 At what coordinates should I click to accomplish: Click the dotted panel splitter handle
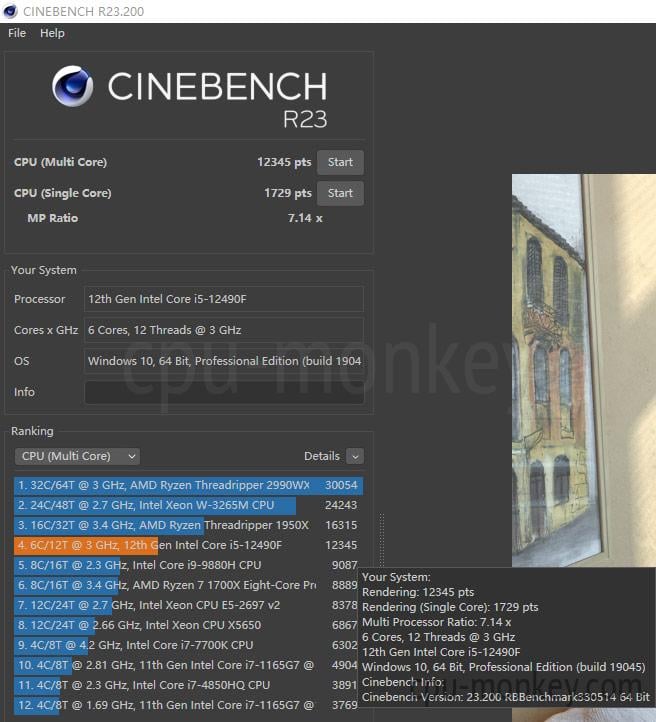382,540
